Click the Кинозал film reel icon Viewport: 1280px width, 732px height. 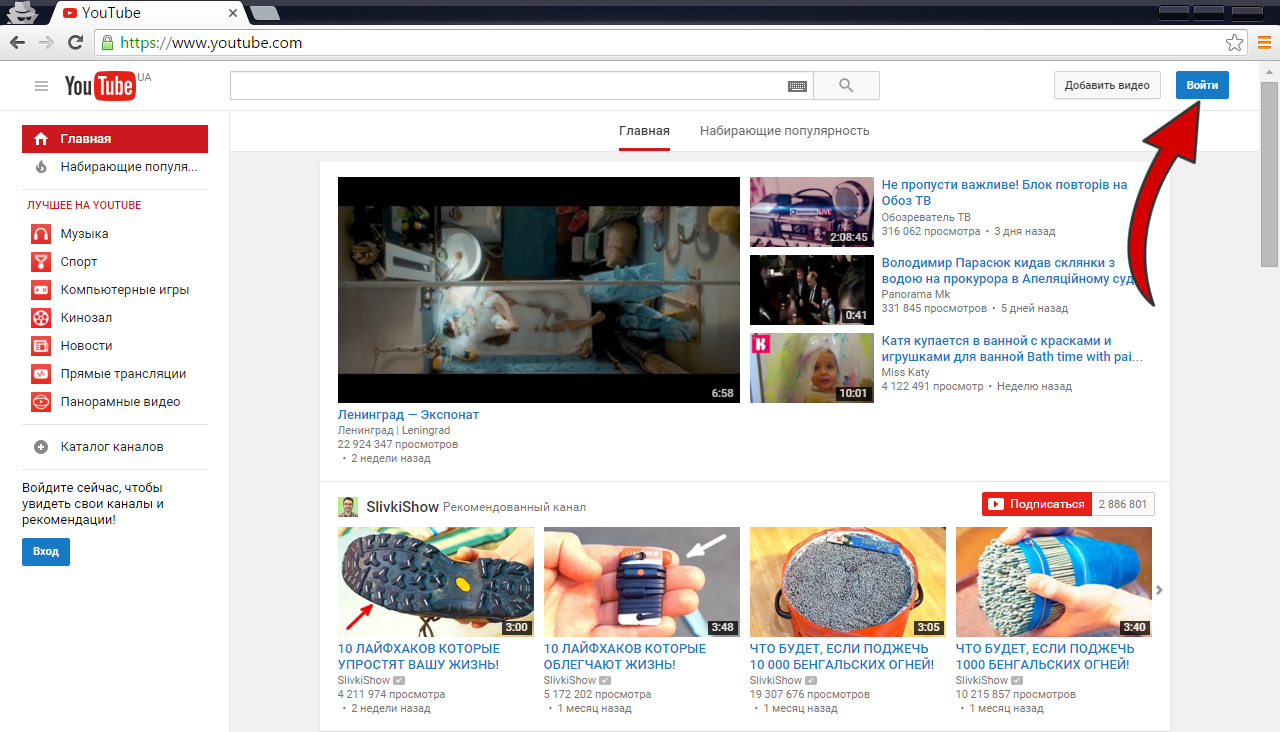click(41, 318)
